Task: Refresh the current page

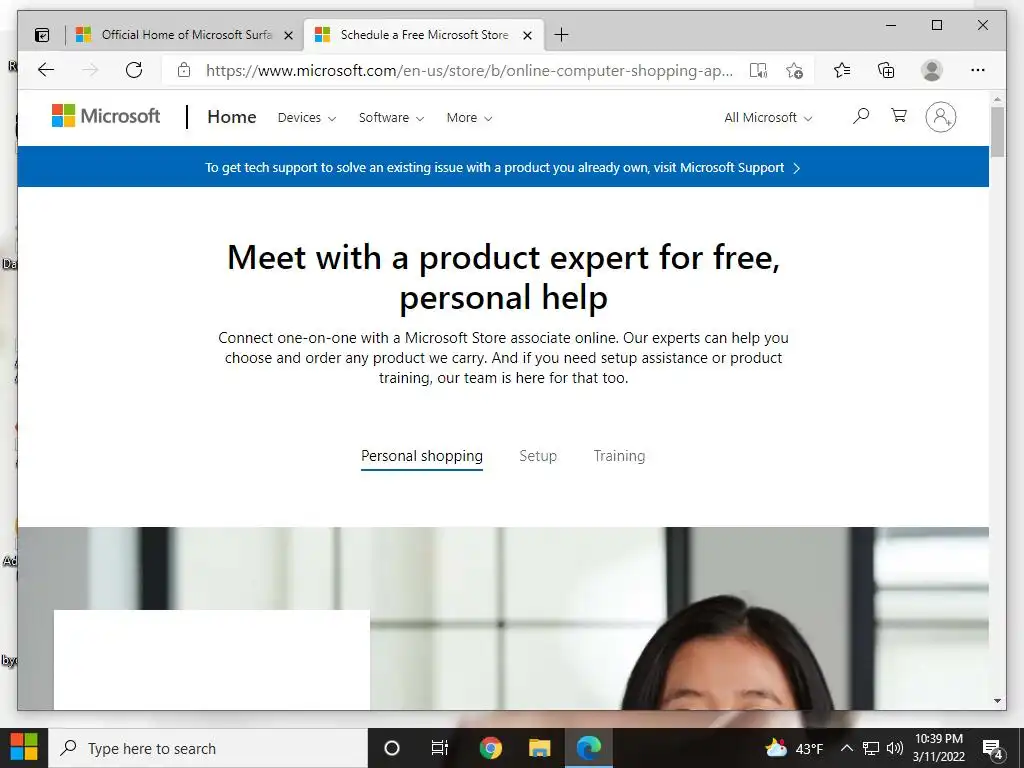Action: point(134,70)
